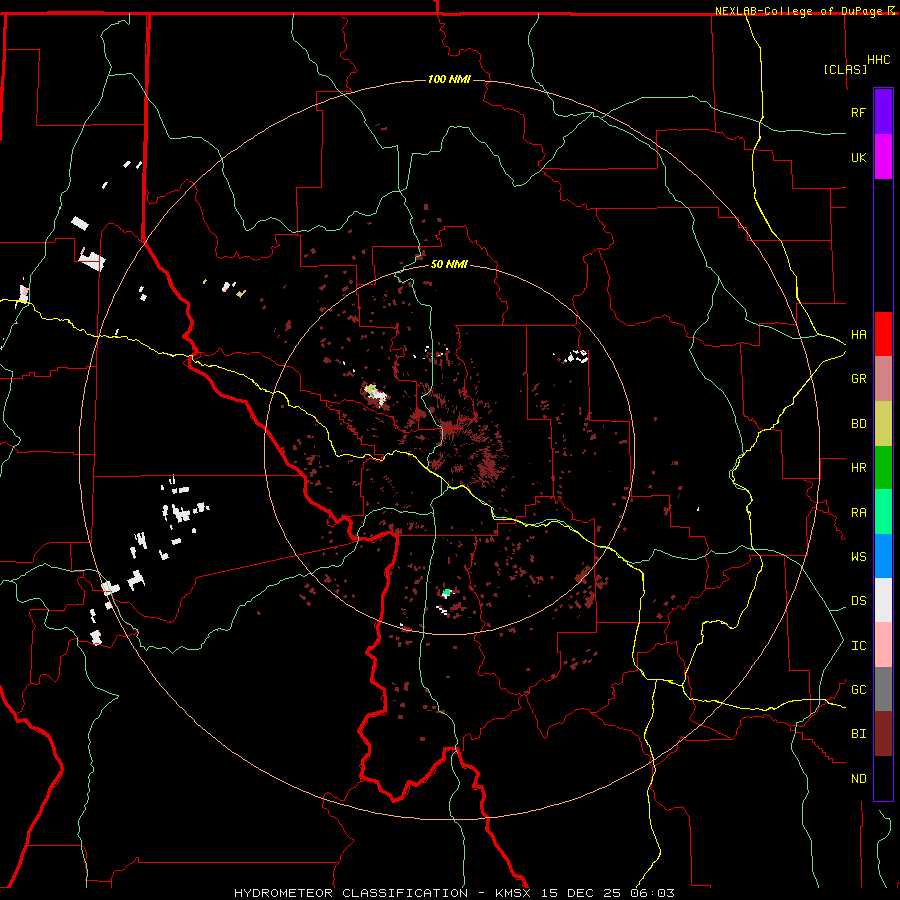
Task: Click the GC legend label
Action: click(858, 690)
